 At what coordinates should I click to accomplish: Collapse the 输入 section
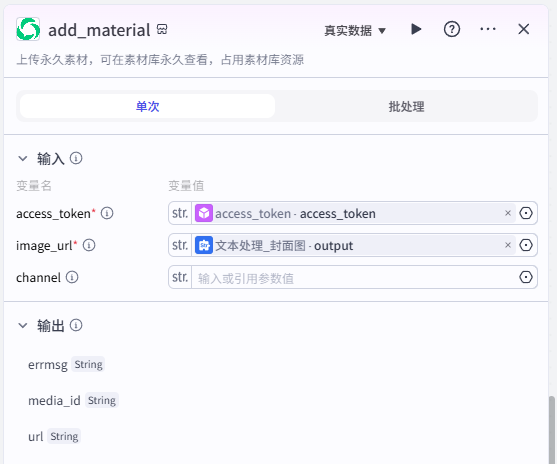click(x=23, y=158)
